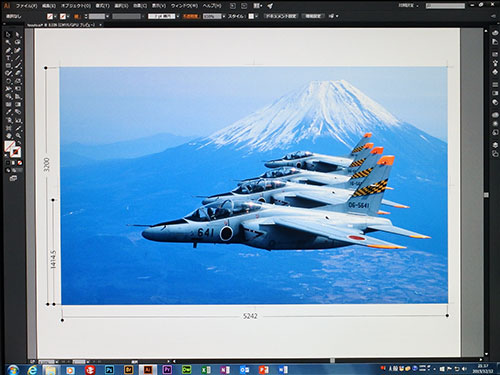The width and height of the screenshot is (500, 375).
Task: Select the Free Transform tool
Action: coord(18,89)
